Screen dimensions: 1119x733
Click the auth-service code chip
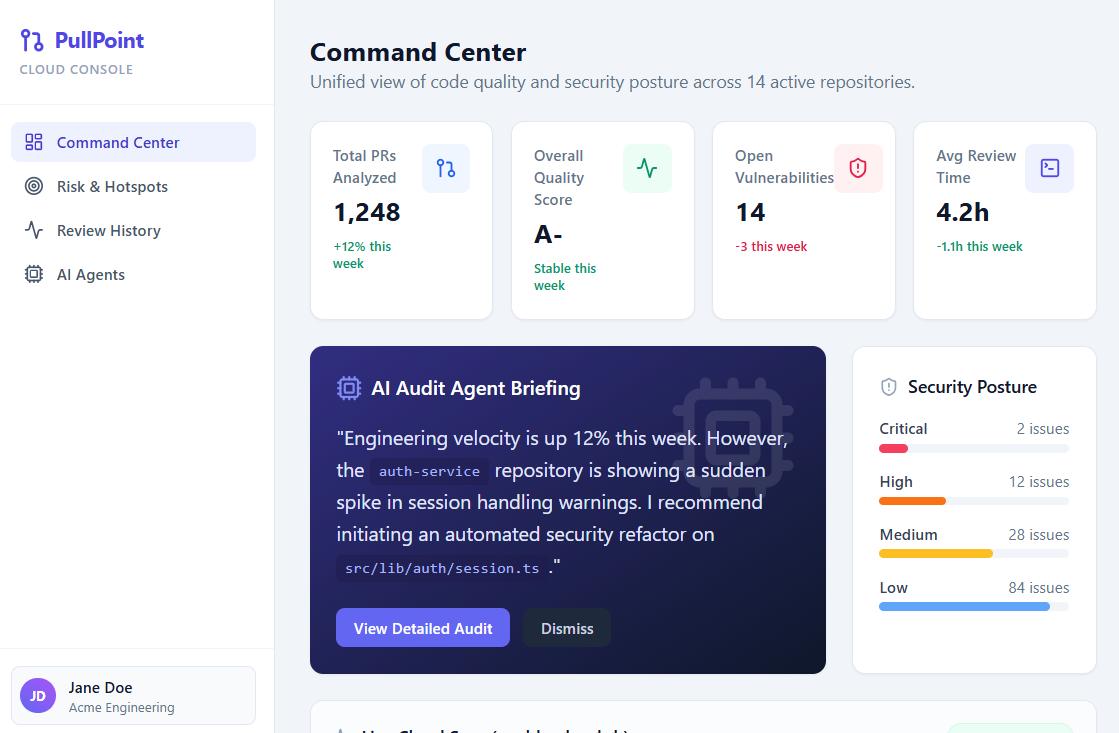click(429, 470)
